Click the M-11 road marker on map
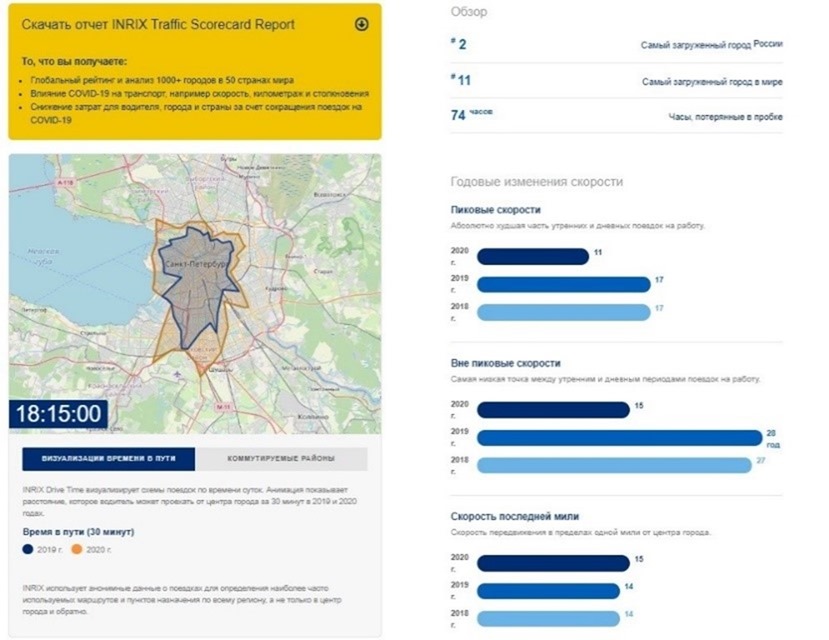The width and height of the screenshot is (829, 640). click(223, 408)
